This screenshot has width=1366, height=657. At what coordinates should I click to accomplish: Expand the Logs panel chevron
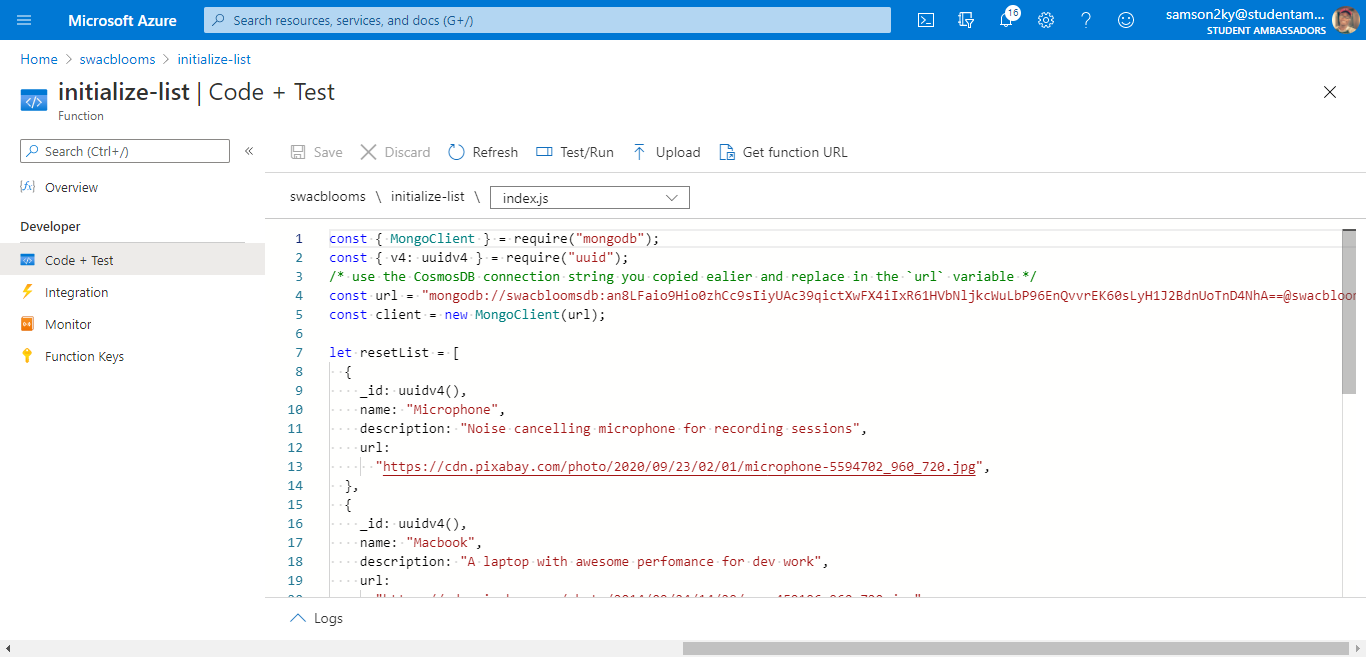298,618
